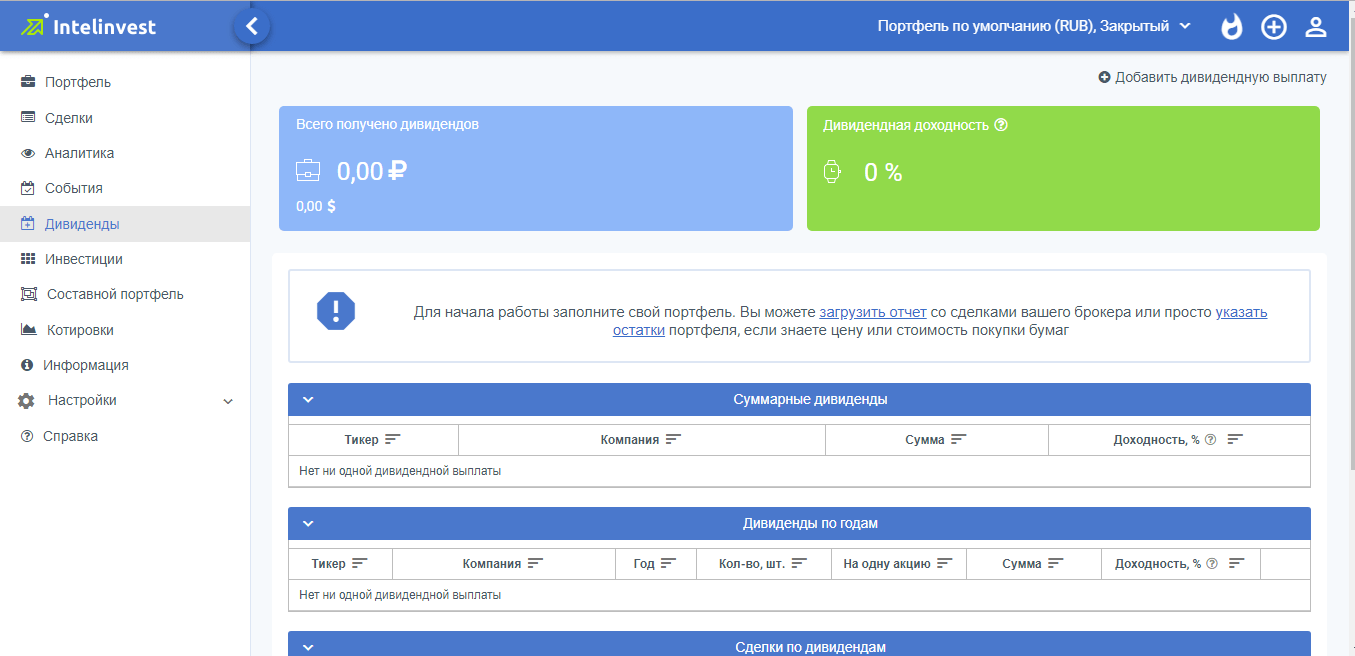Image resolution: width=1355 pixels, height=656 pixels.
Task: Collapse the Дивиденды по годам panel
Action: point(308,524)
